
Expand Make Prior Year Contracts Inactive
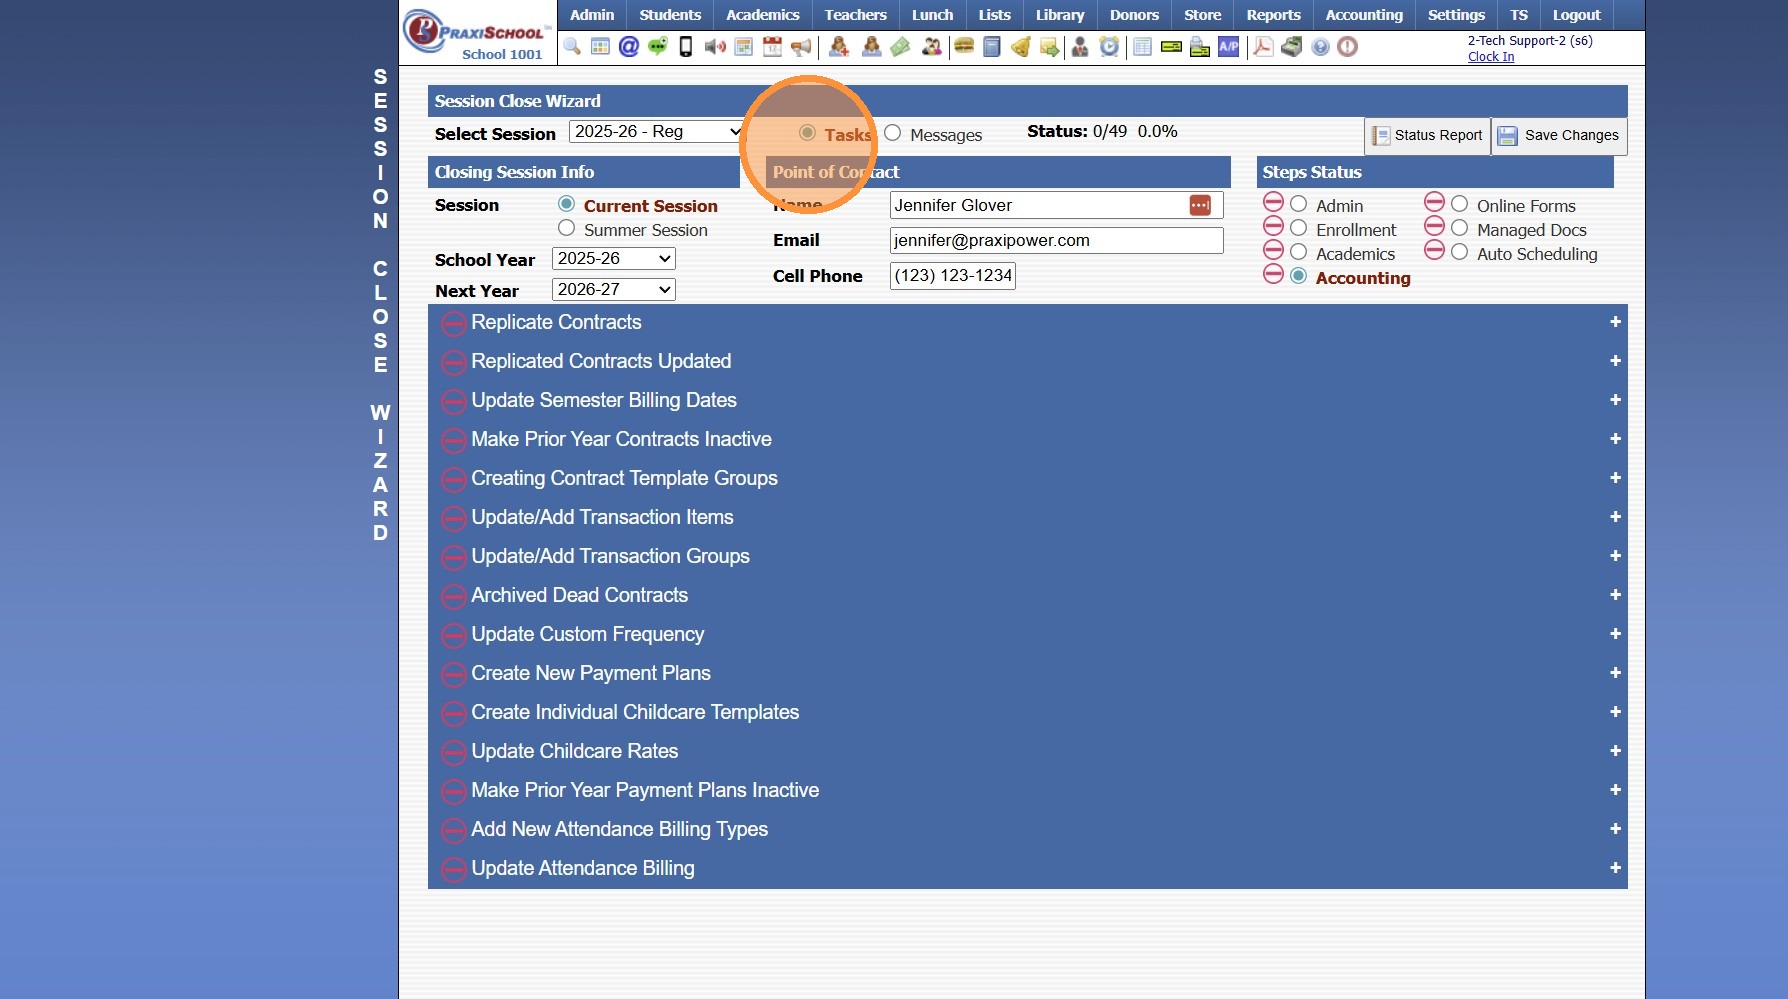tap(1615, 439)
